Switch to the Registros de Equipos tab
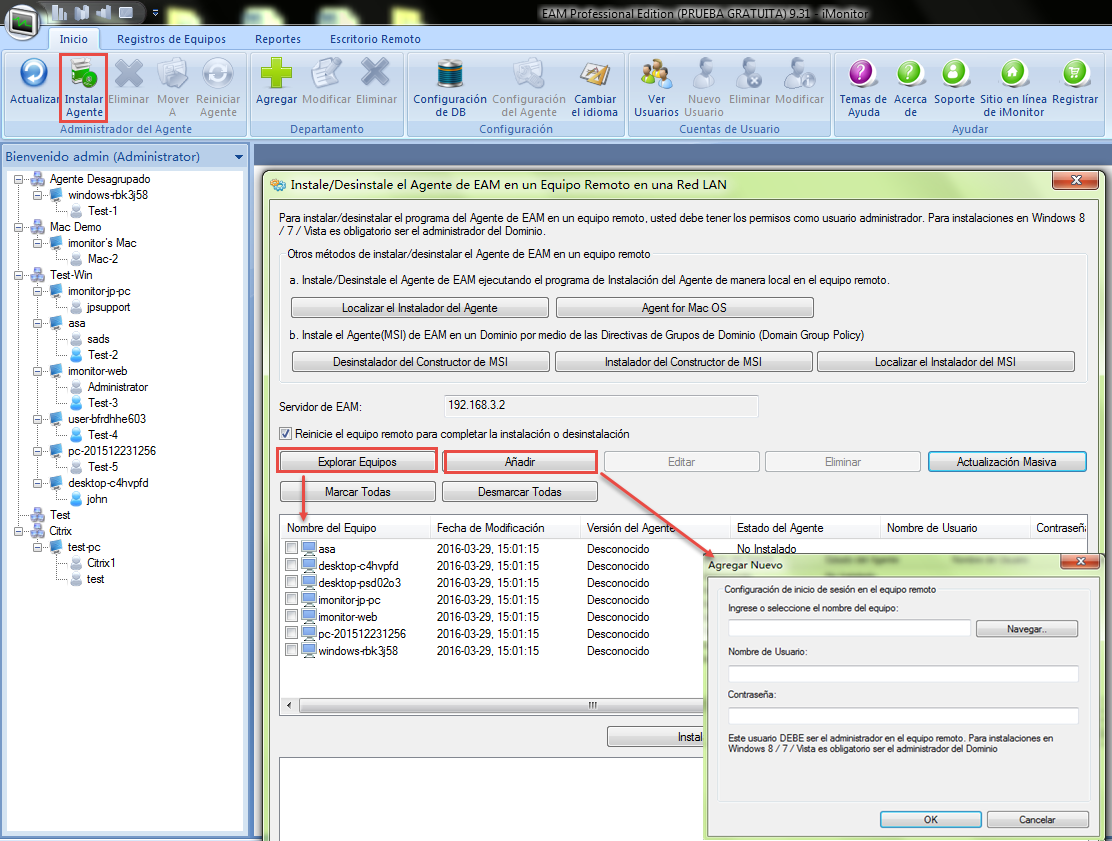Viewport: 1112px width, 841px height. (x=171, y=39)
